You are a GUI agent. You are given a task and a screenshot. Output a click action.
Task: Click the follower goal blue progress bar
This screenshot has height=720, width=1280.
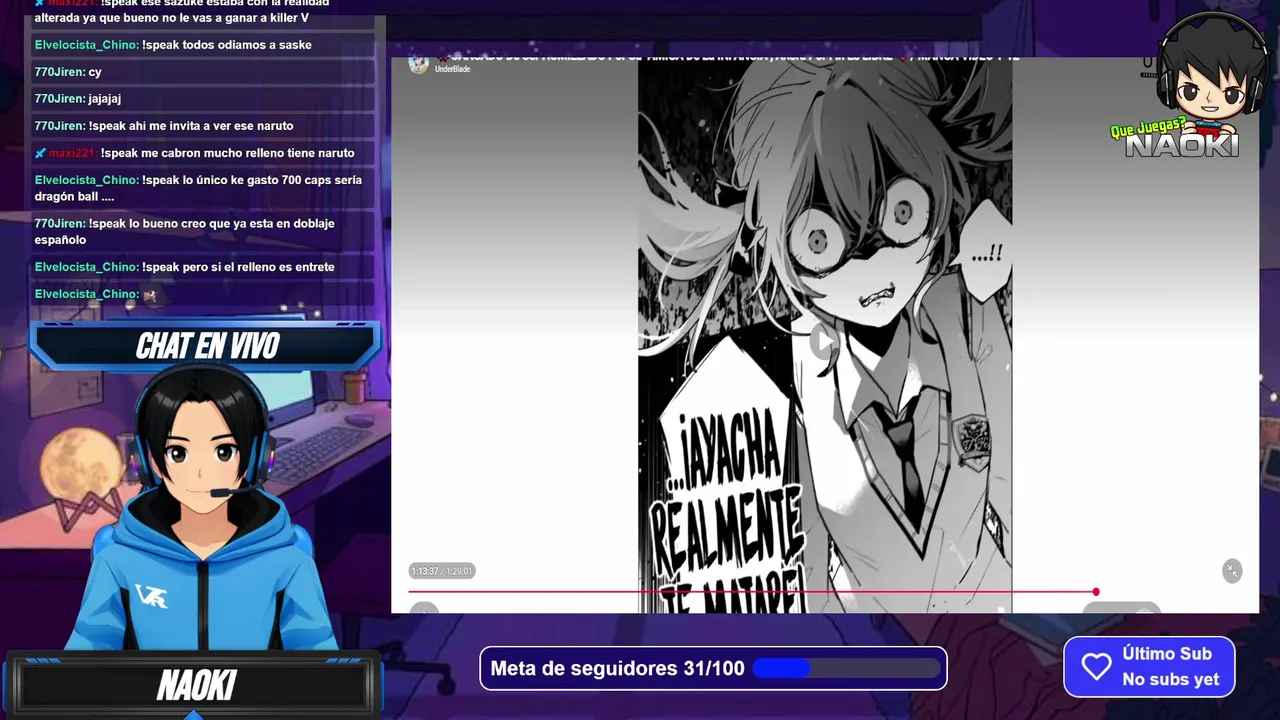click(846, 668)
